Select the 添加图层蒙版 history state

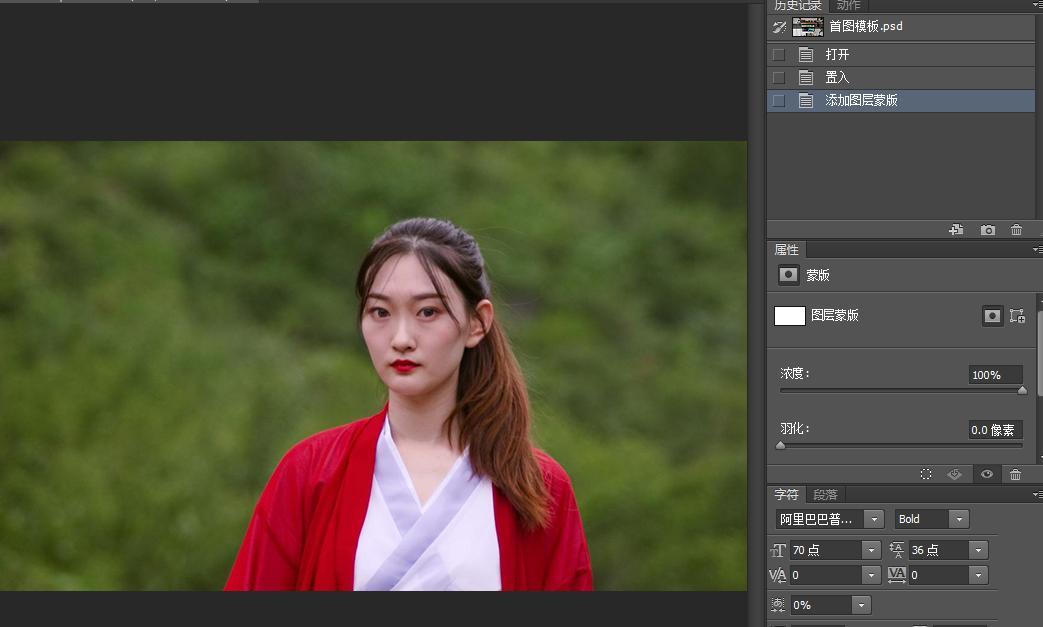tap(861, 101)
